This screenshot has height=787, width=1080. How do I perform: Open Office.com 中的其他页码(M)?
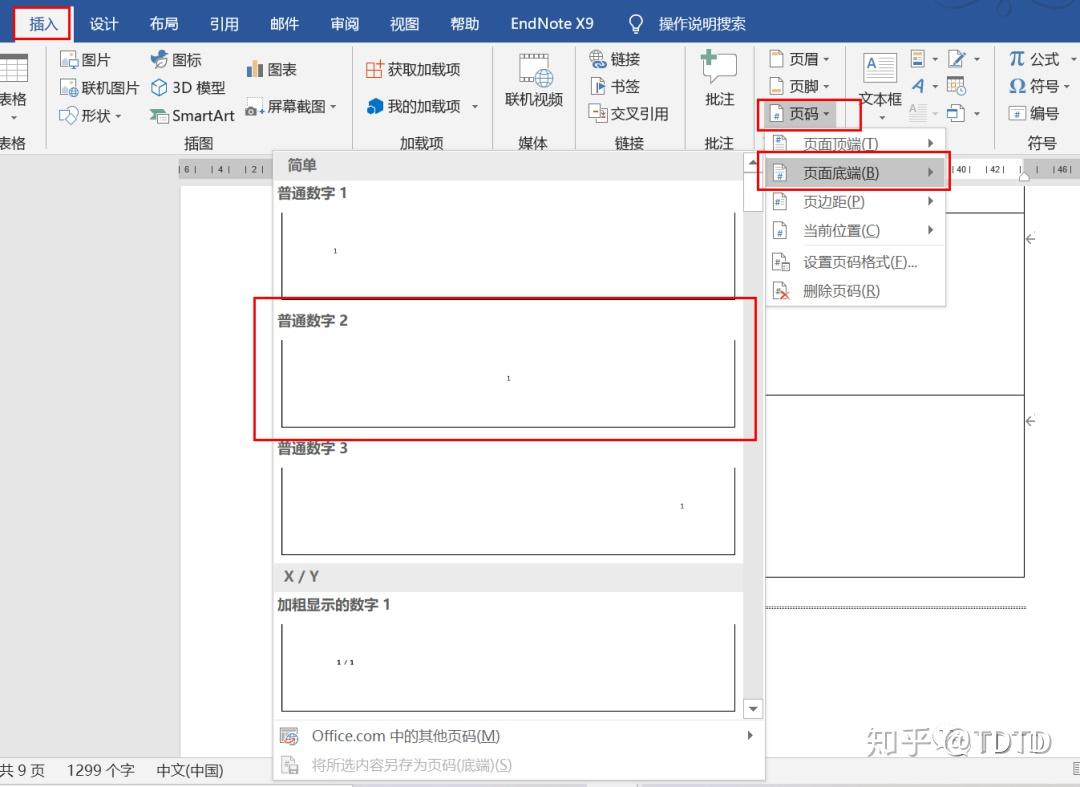[x=519, y=736]
